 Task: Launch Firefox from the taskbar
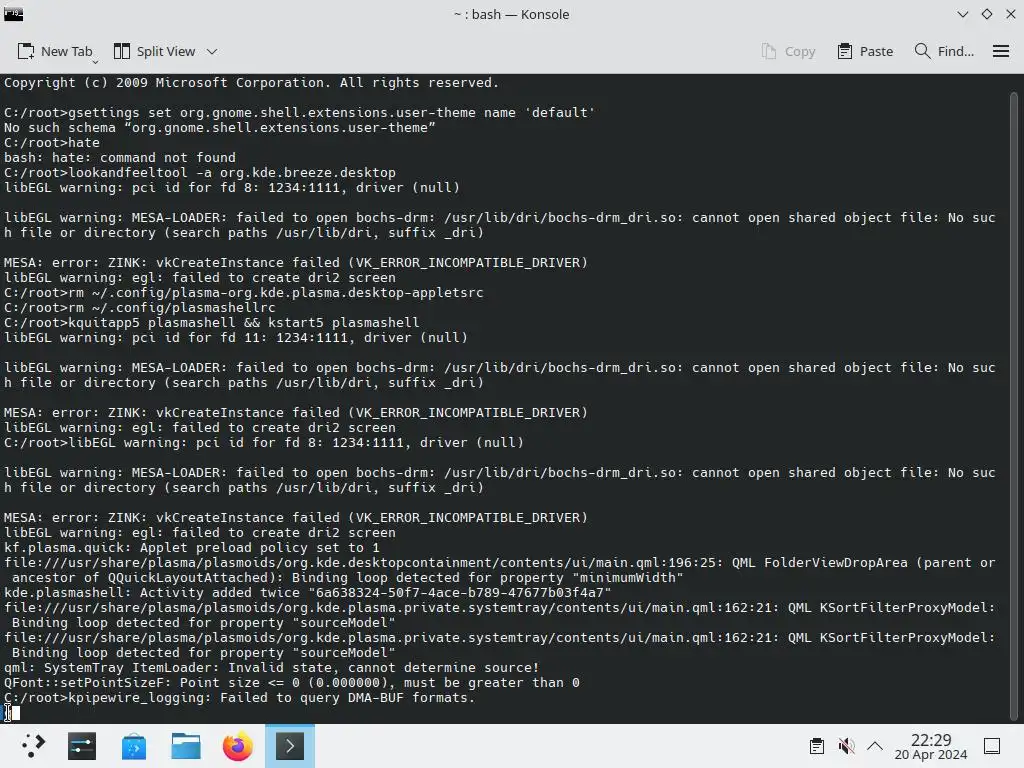coord(238,746)
